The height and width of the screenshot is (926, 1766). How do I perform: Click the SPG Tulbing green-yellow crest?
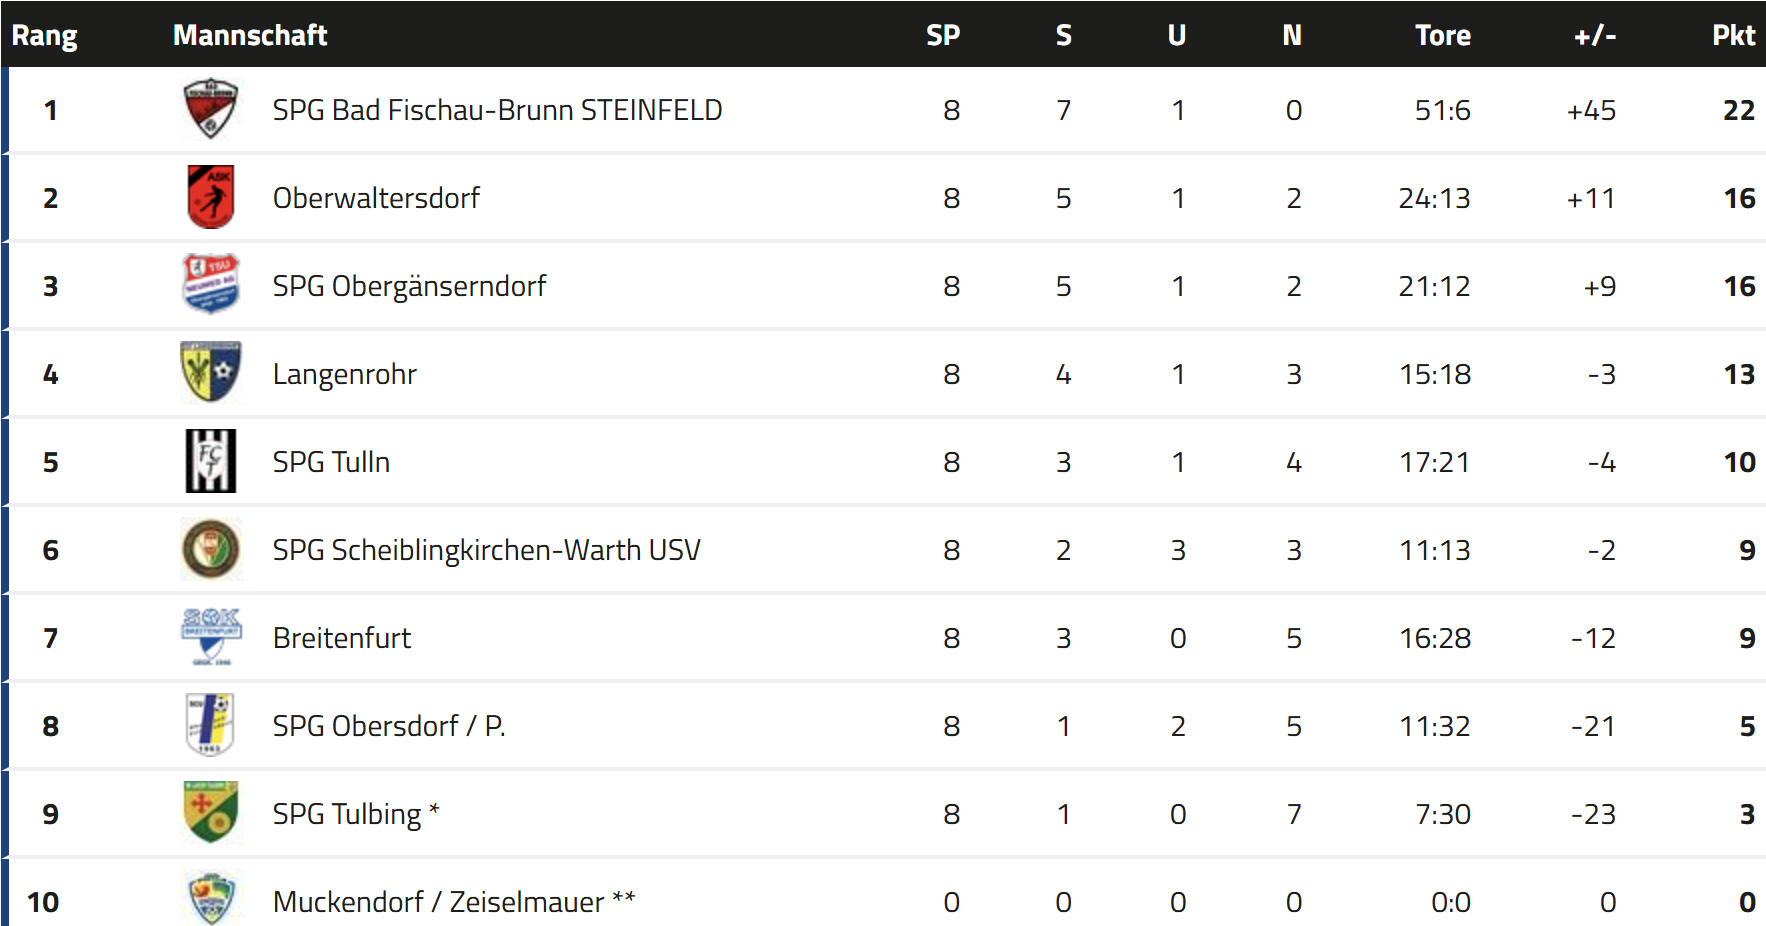pos(211,812)
